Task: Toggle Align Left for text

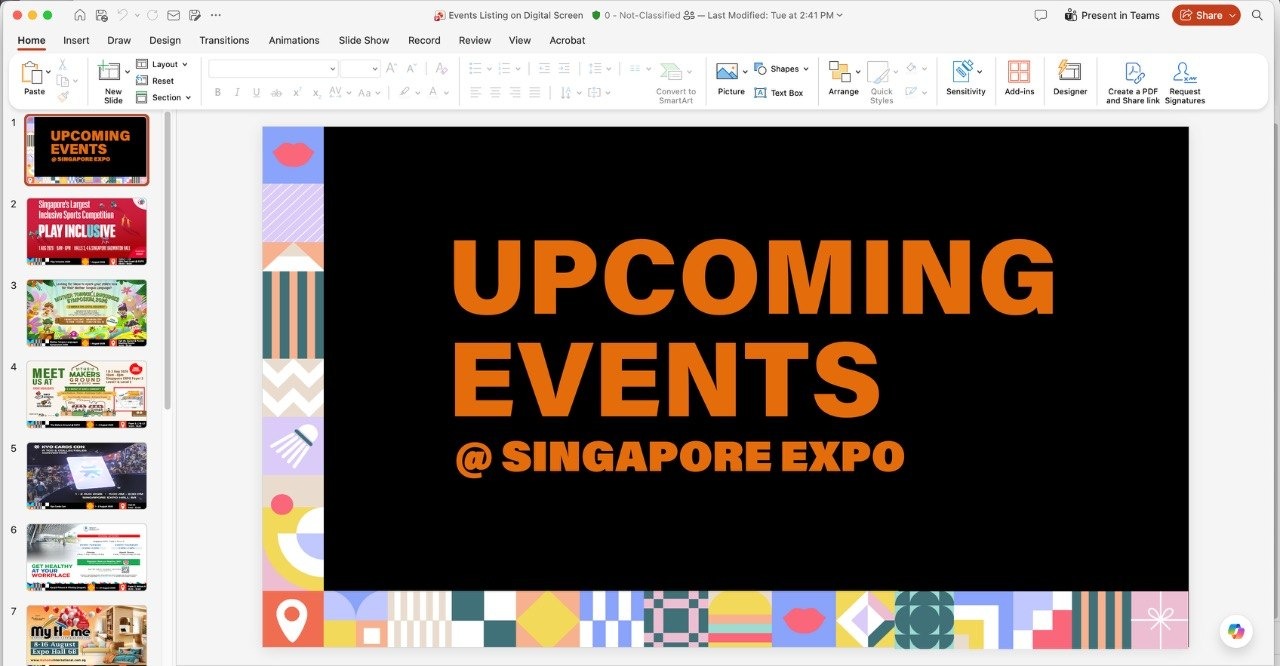Action: tap(476, 93)
